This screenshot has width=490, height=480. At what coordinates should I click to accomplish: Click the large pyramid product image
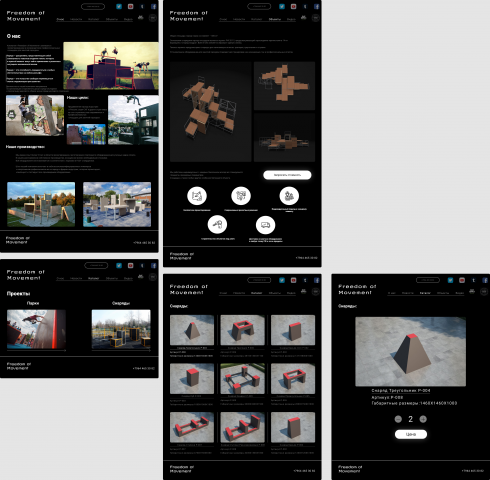410,352
